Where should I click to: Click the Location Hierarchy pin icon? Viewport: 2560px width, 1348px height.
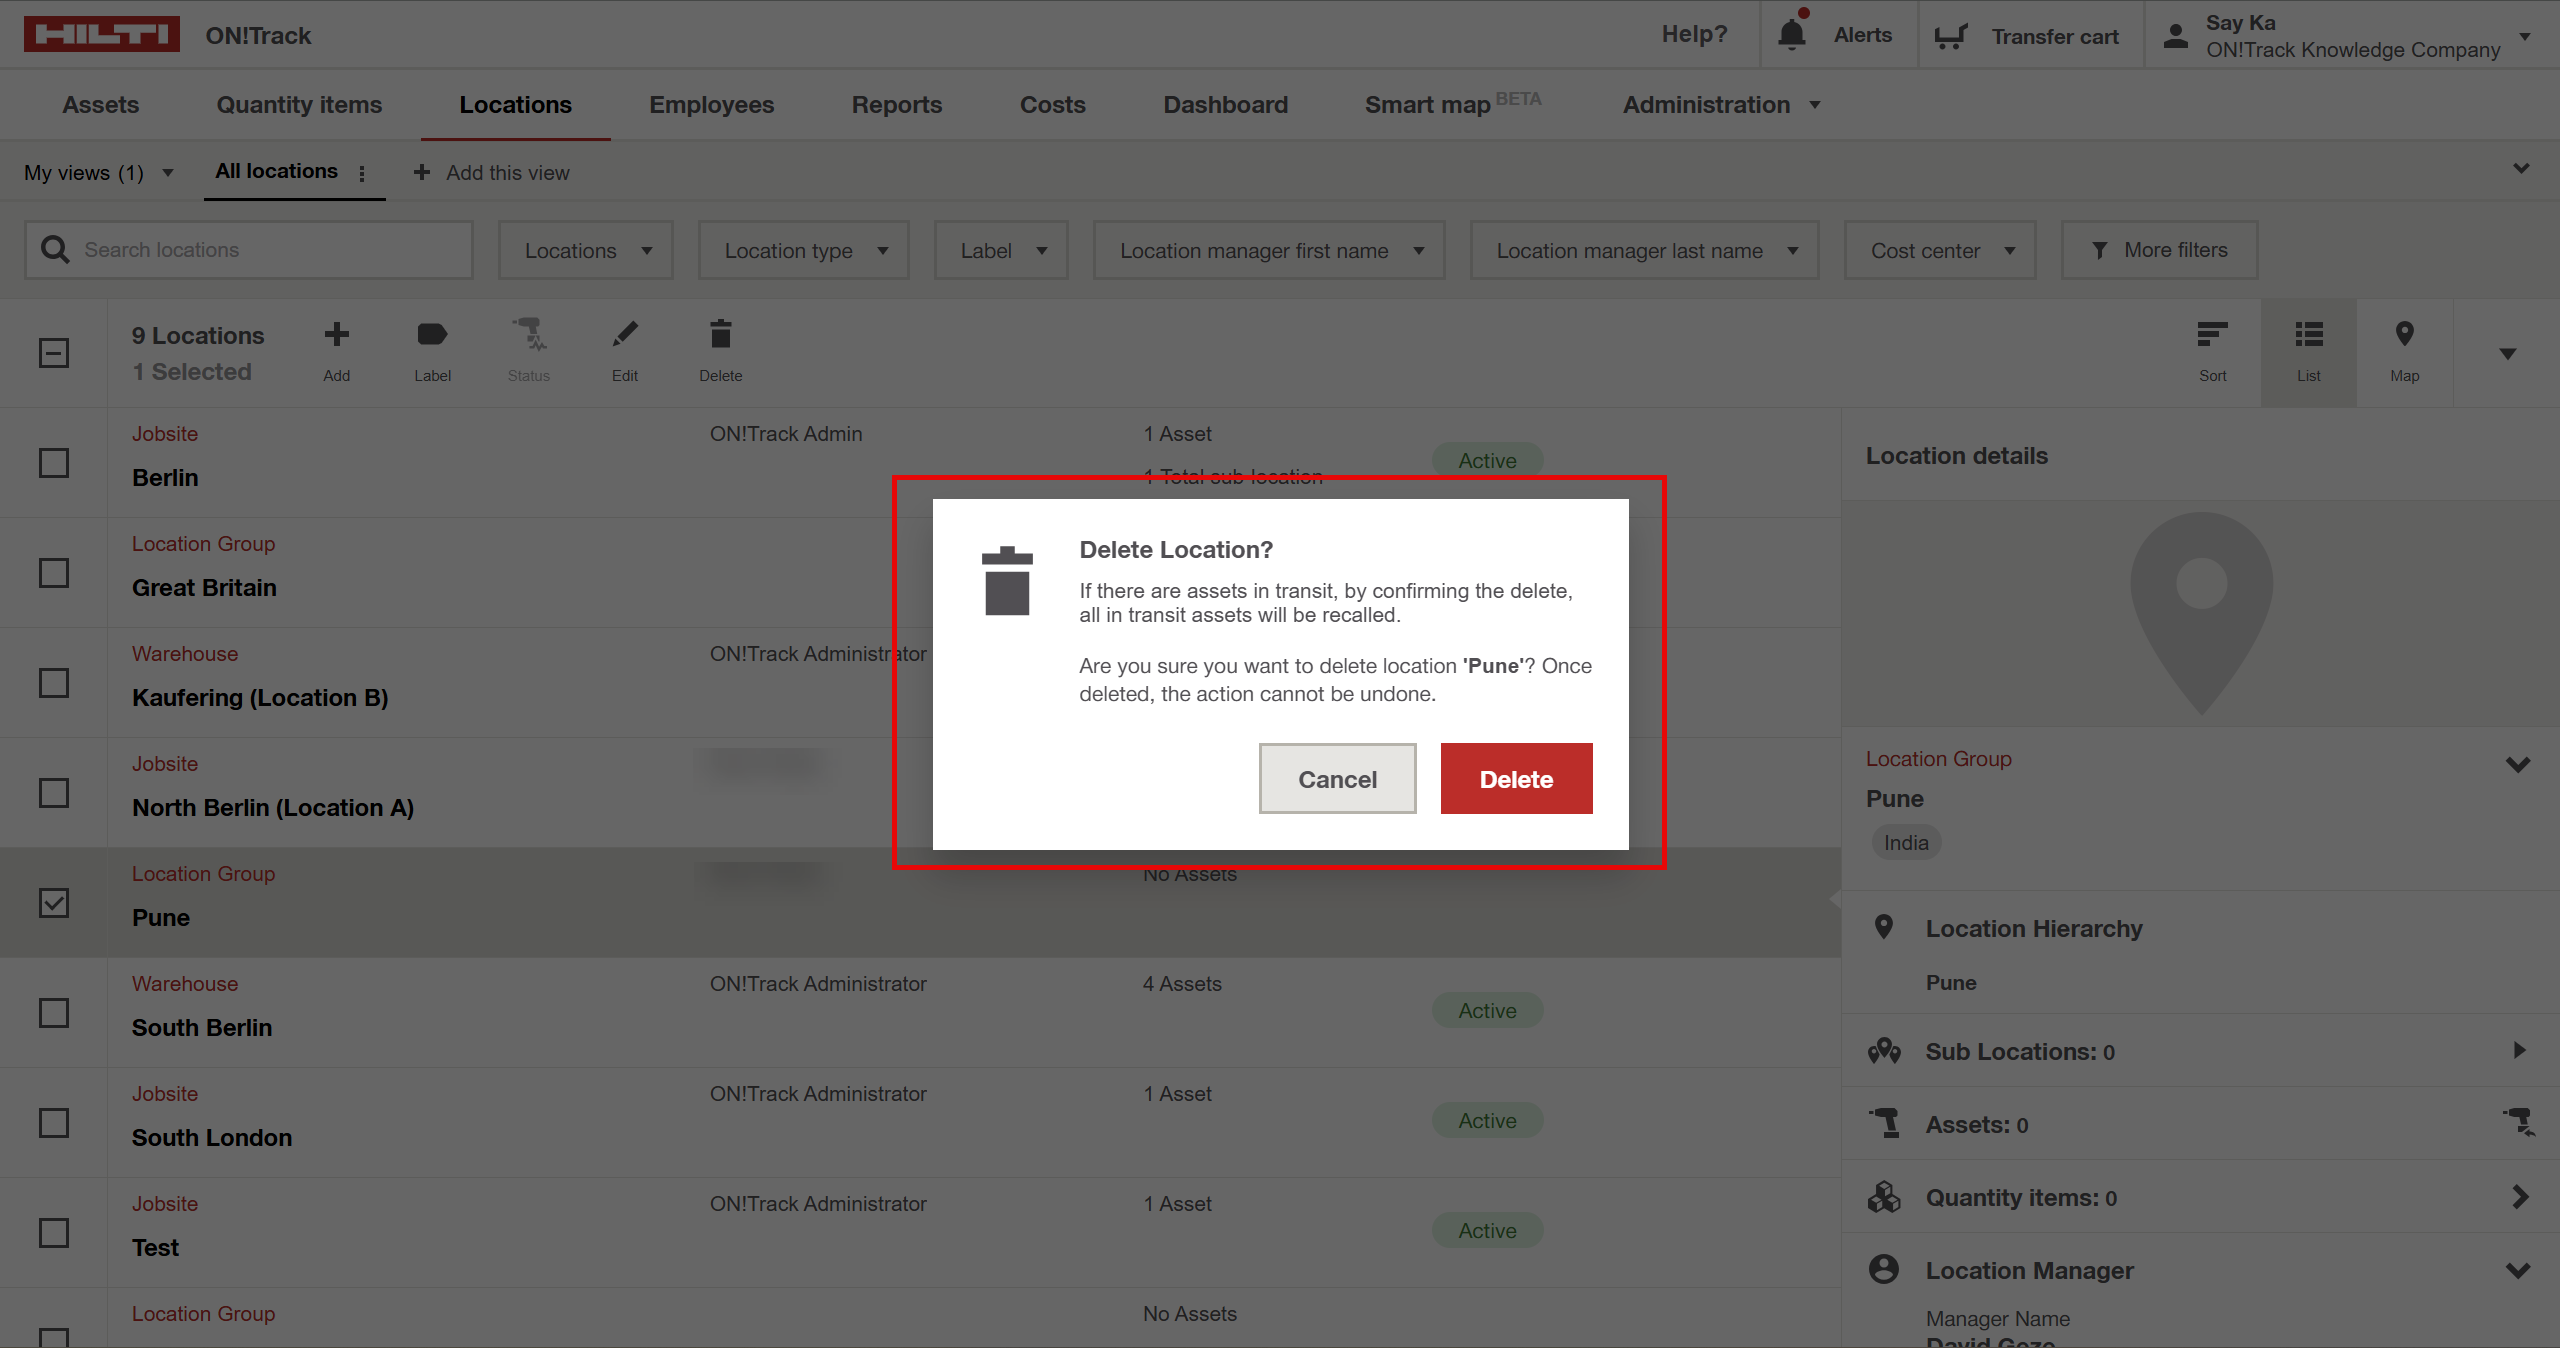coord(1883,927)
